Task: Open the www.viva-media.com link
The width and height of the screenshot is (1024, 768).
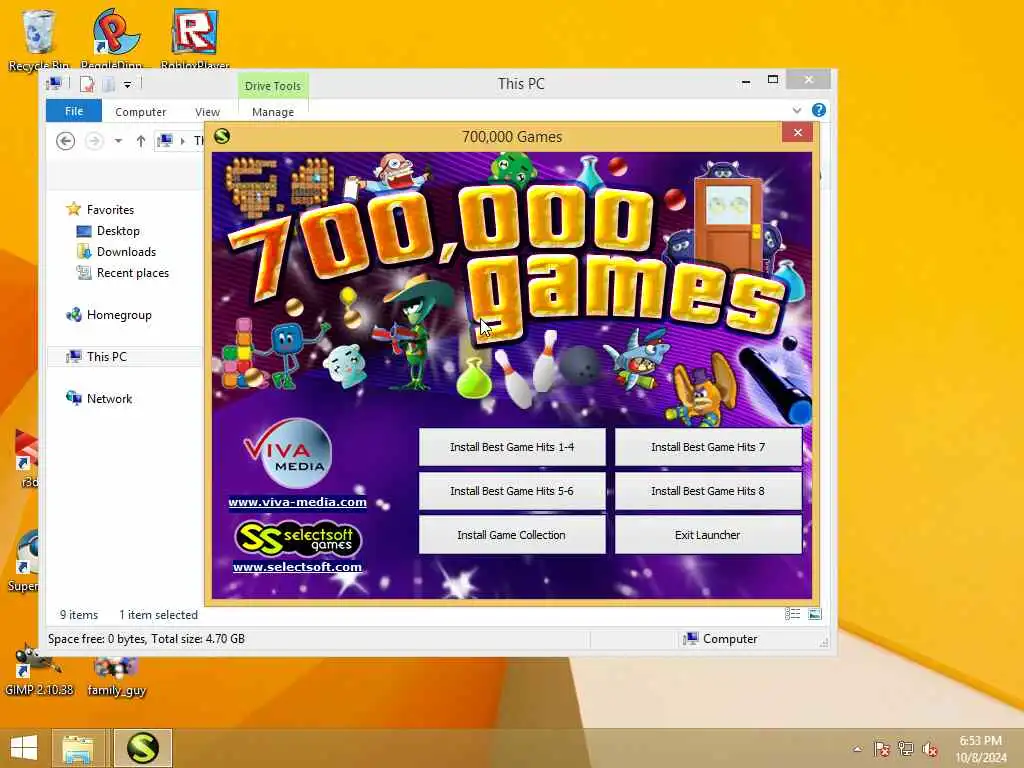Action: tap(297, 502)
